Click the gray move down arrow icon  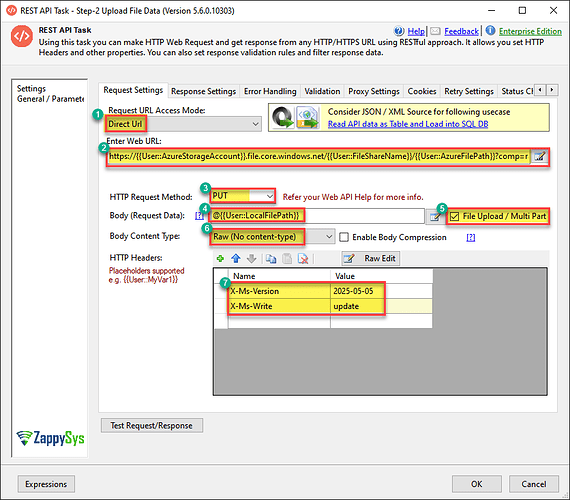pyautogui.click(x=252, y=259)
